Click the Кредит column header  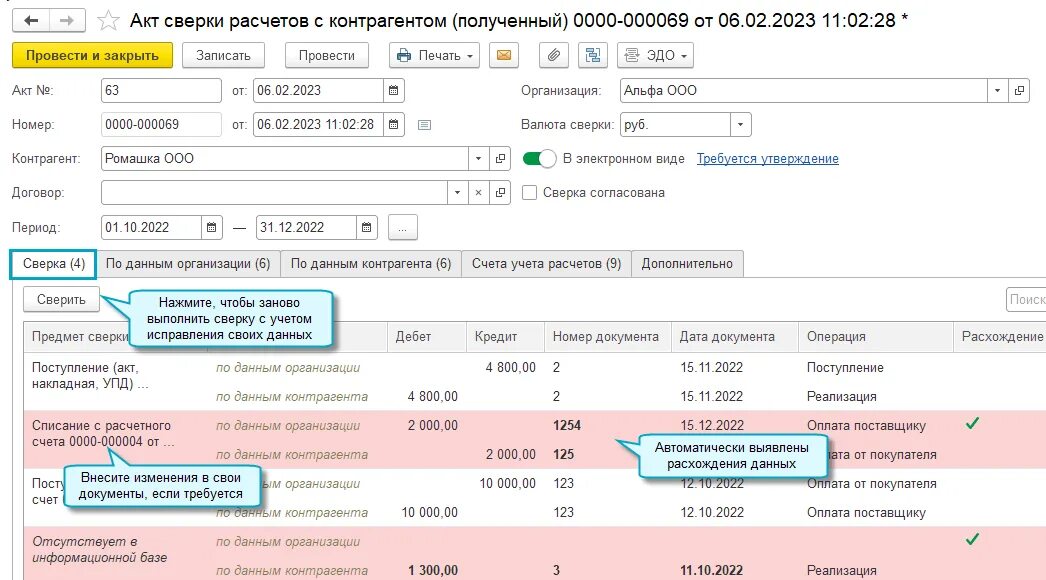(505, 336)
